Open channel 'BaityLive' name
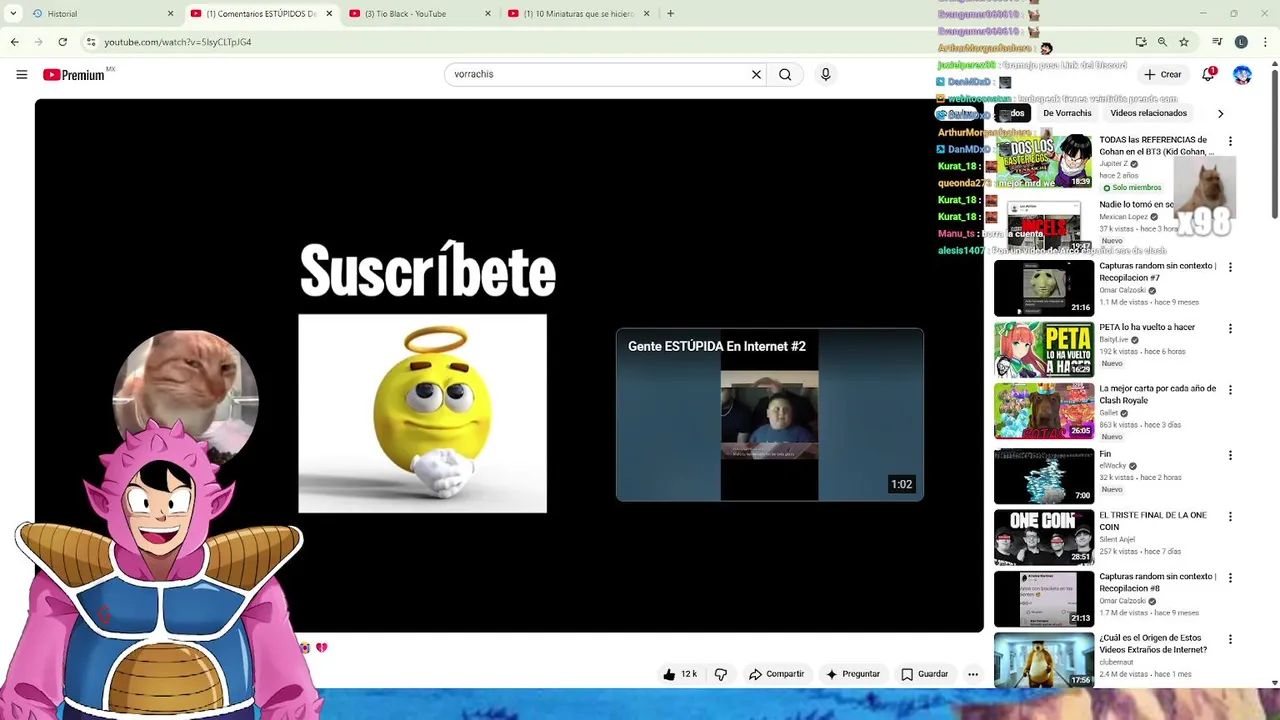 click(x=1114, y=339)
